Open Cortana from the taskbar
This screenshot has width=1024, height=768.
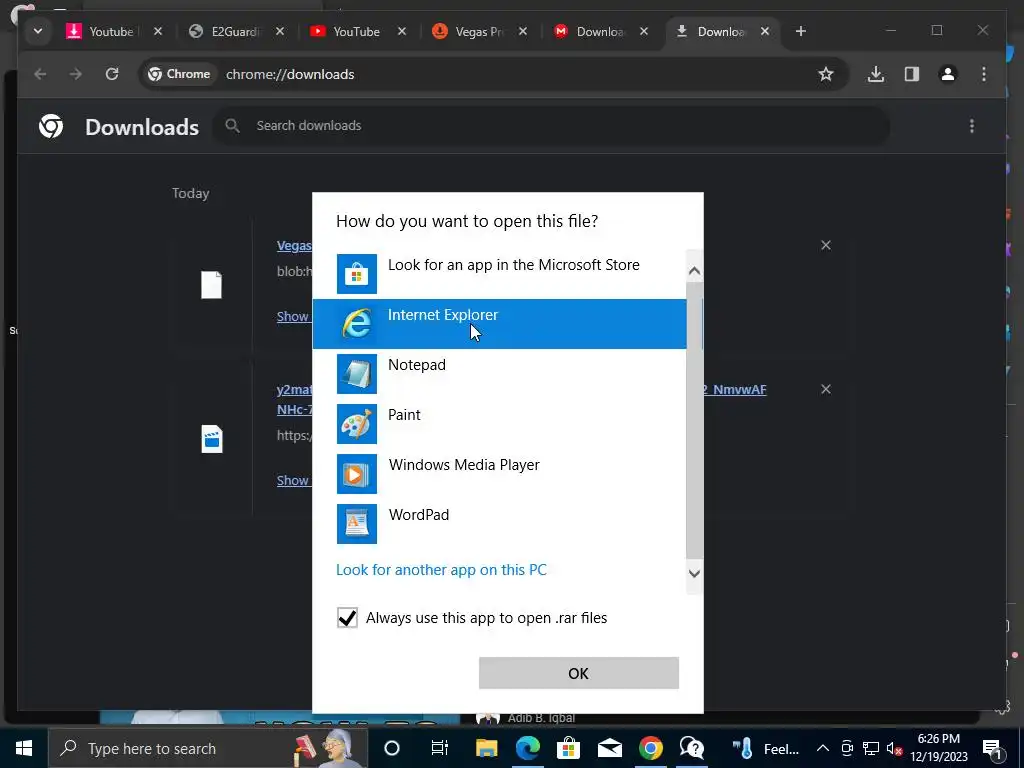click(392, 748)
